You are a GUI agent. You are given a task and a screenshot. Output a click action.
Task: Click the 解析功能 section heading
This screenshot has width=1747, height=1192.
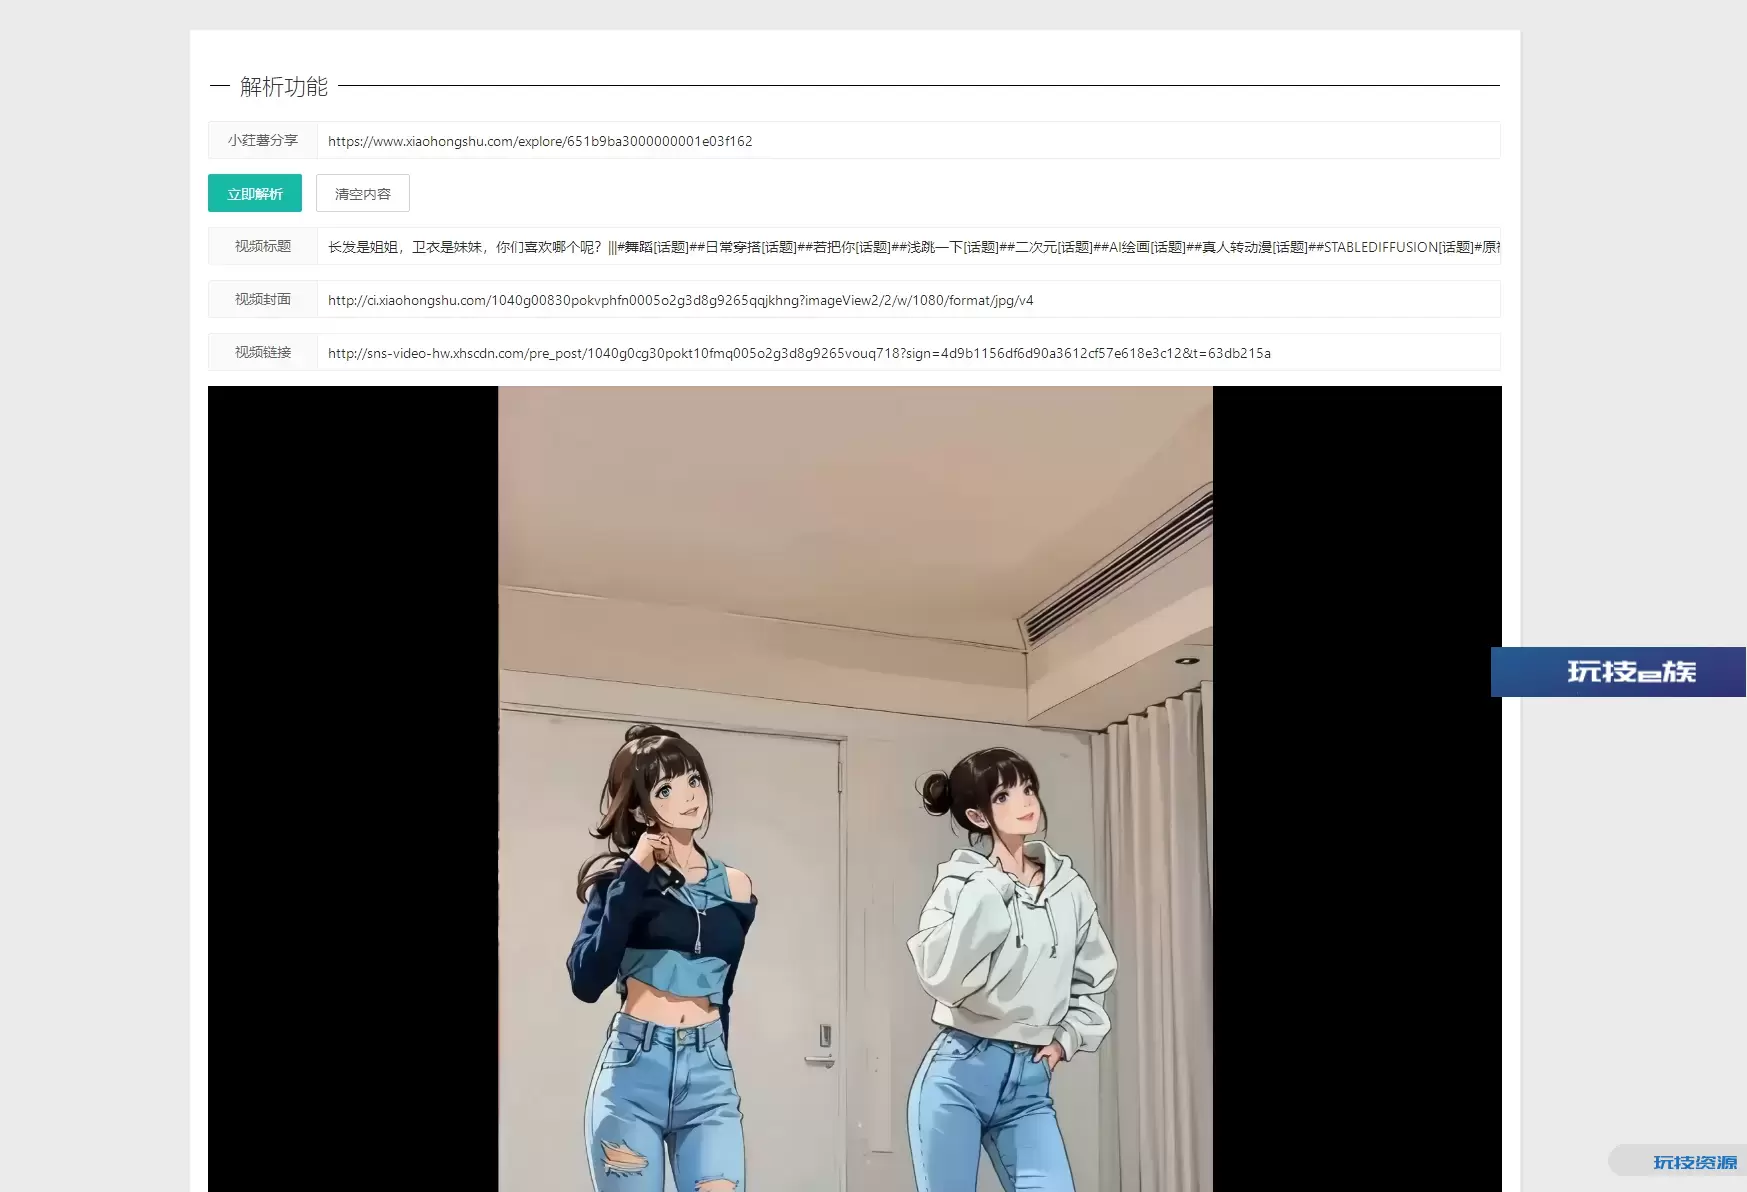(x=284, y=87)
